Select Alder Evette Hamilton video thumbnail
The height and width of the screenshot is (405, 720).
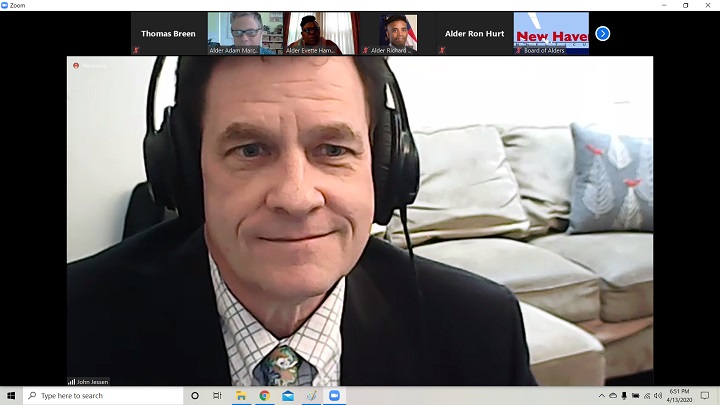tap(321, 34)
